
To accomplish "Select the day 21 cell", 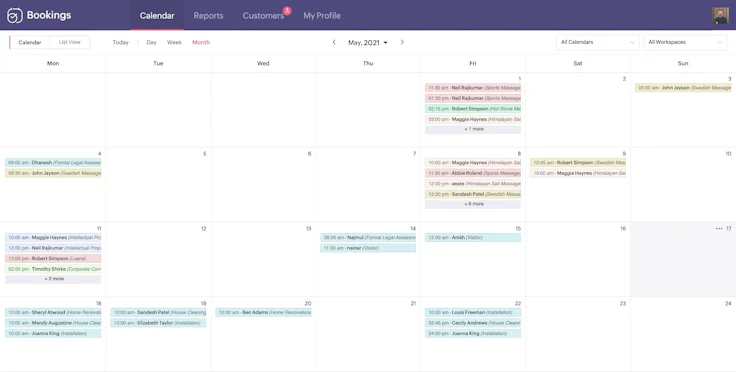I will pos(368,334).
